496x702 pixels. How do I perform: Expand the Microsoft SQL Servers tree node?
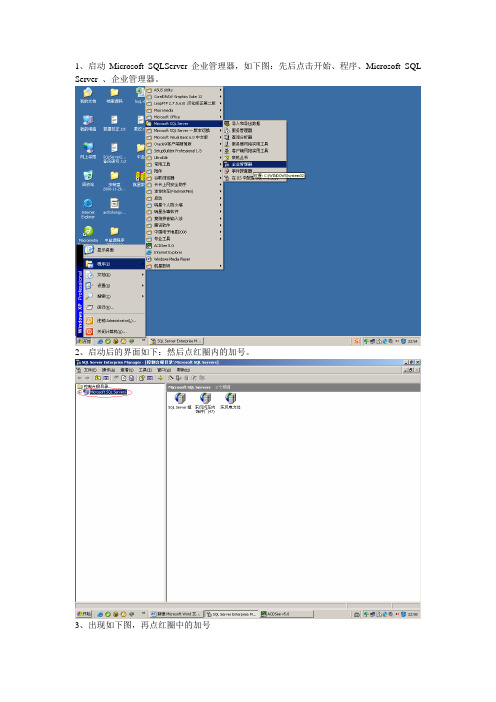pos(79,392)
